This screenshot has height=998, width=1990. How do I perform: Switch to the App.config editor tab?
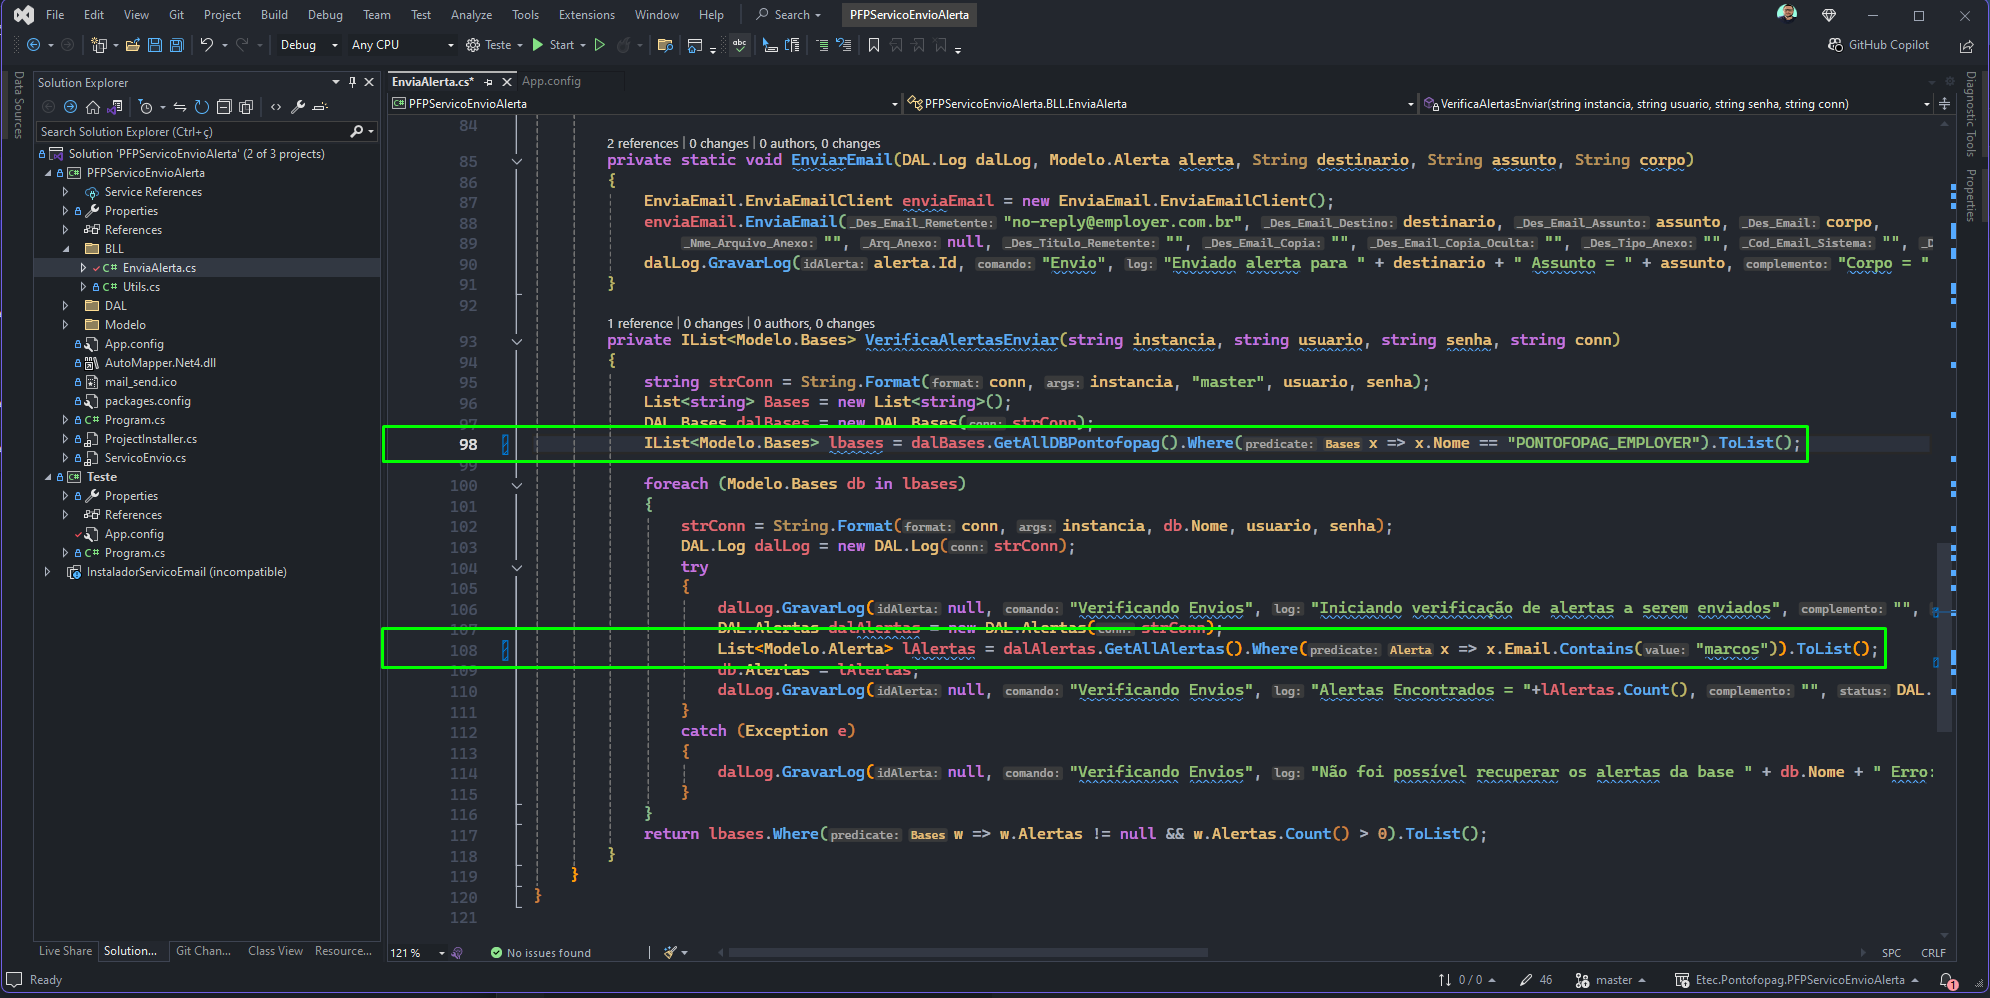point(551,81)
